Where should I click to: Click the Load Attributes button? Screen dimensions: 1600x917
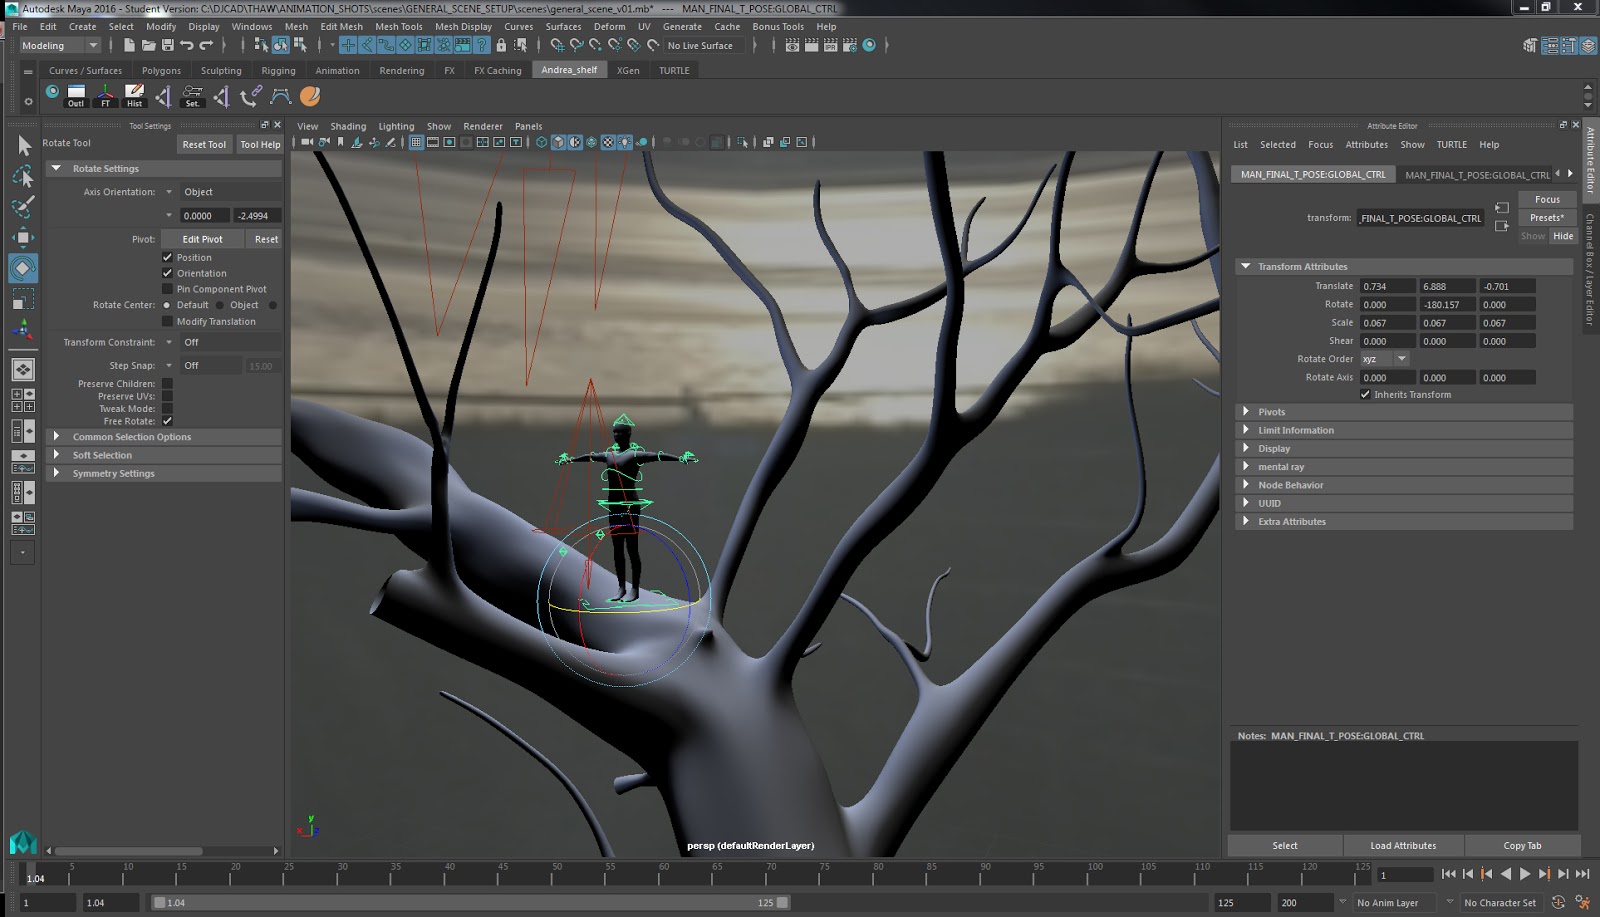(1402, 845)
